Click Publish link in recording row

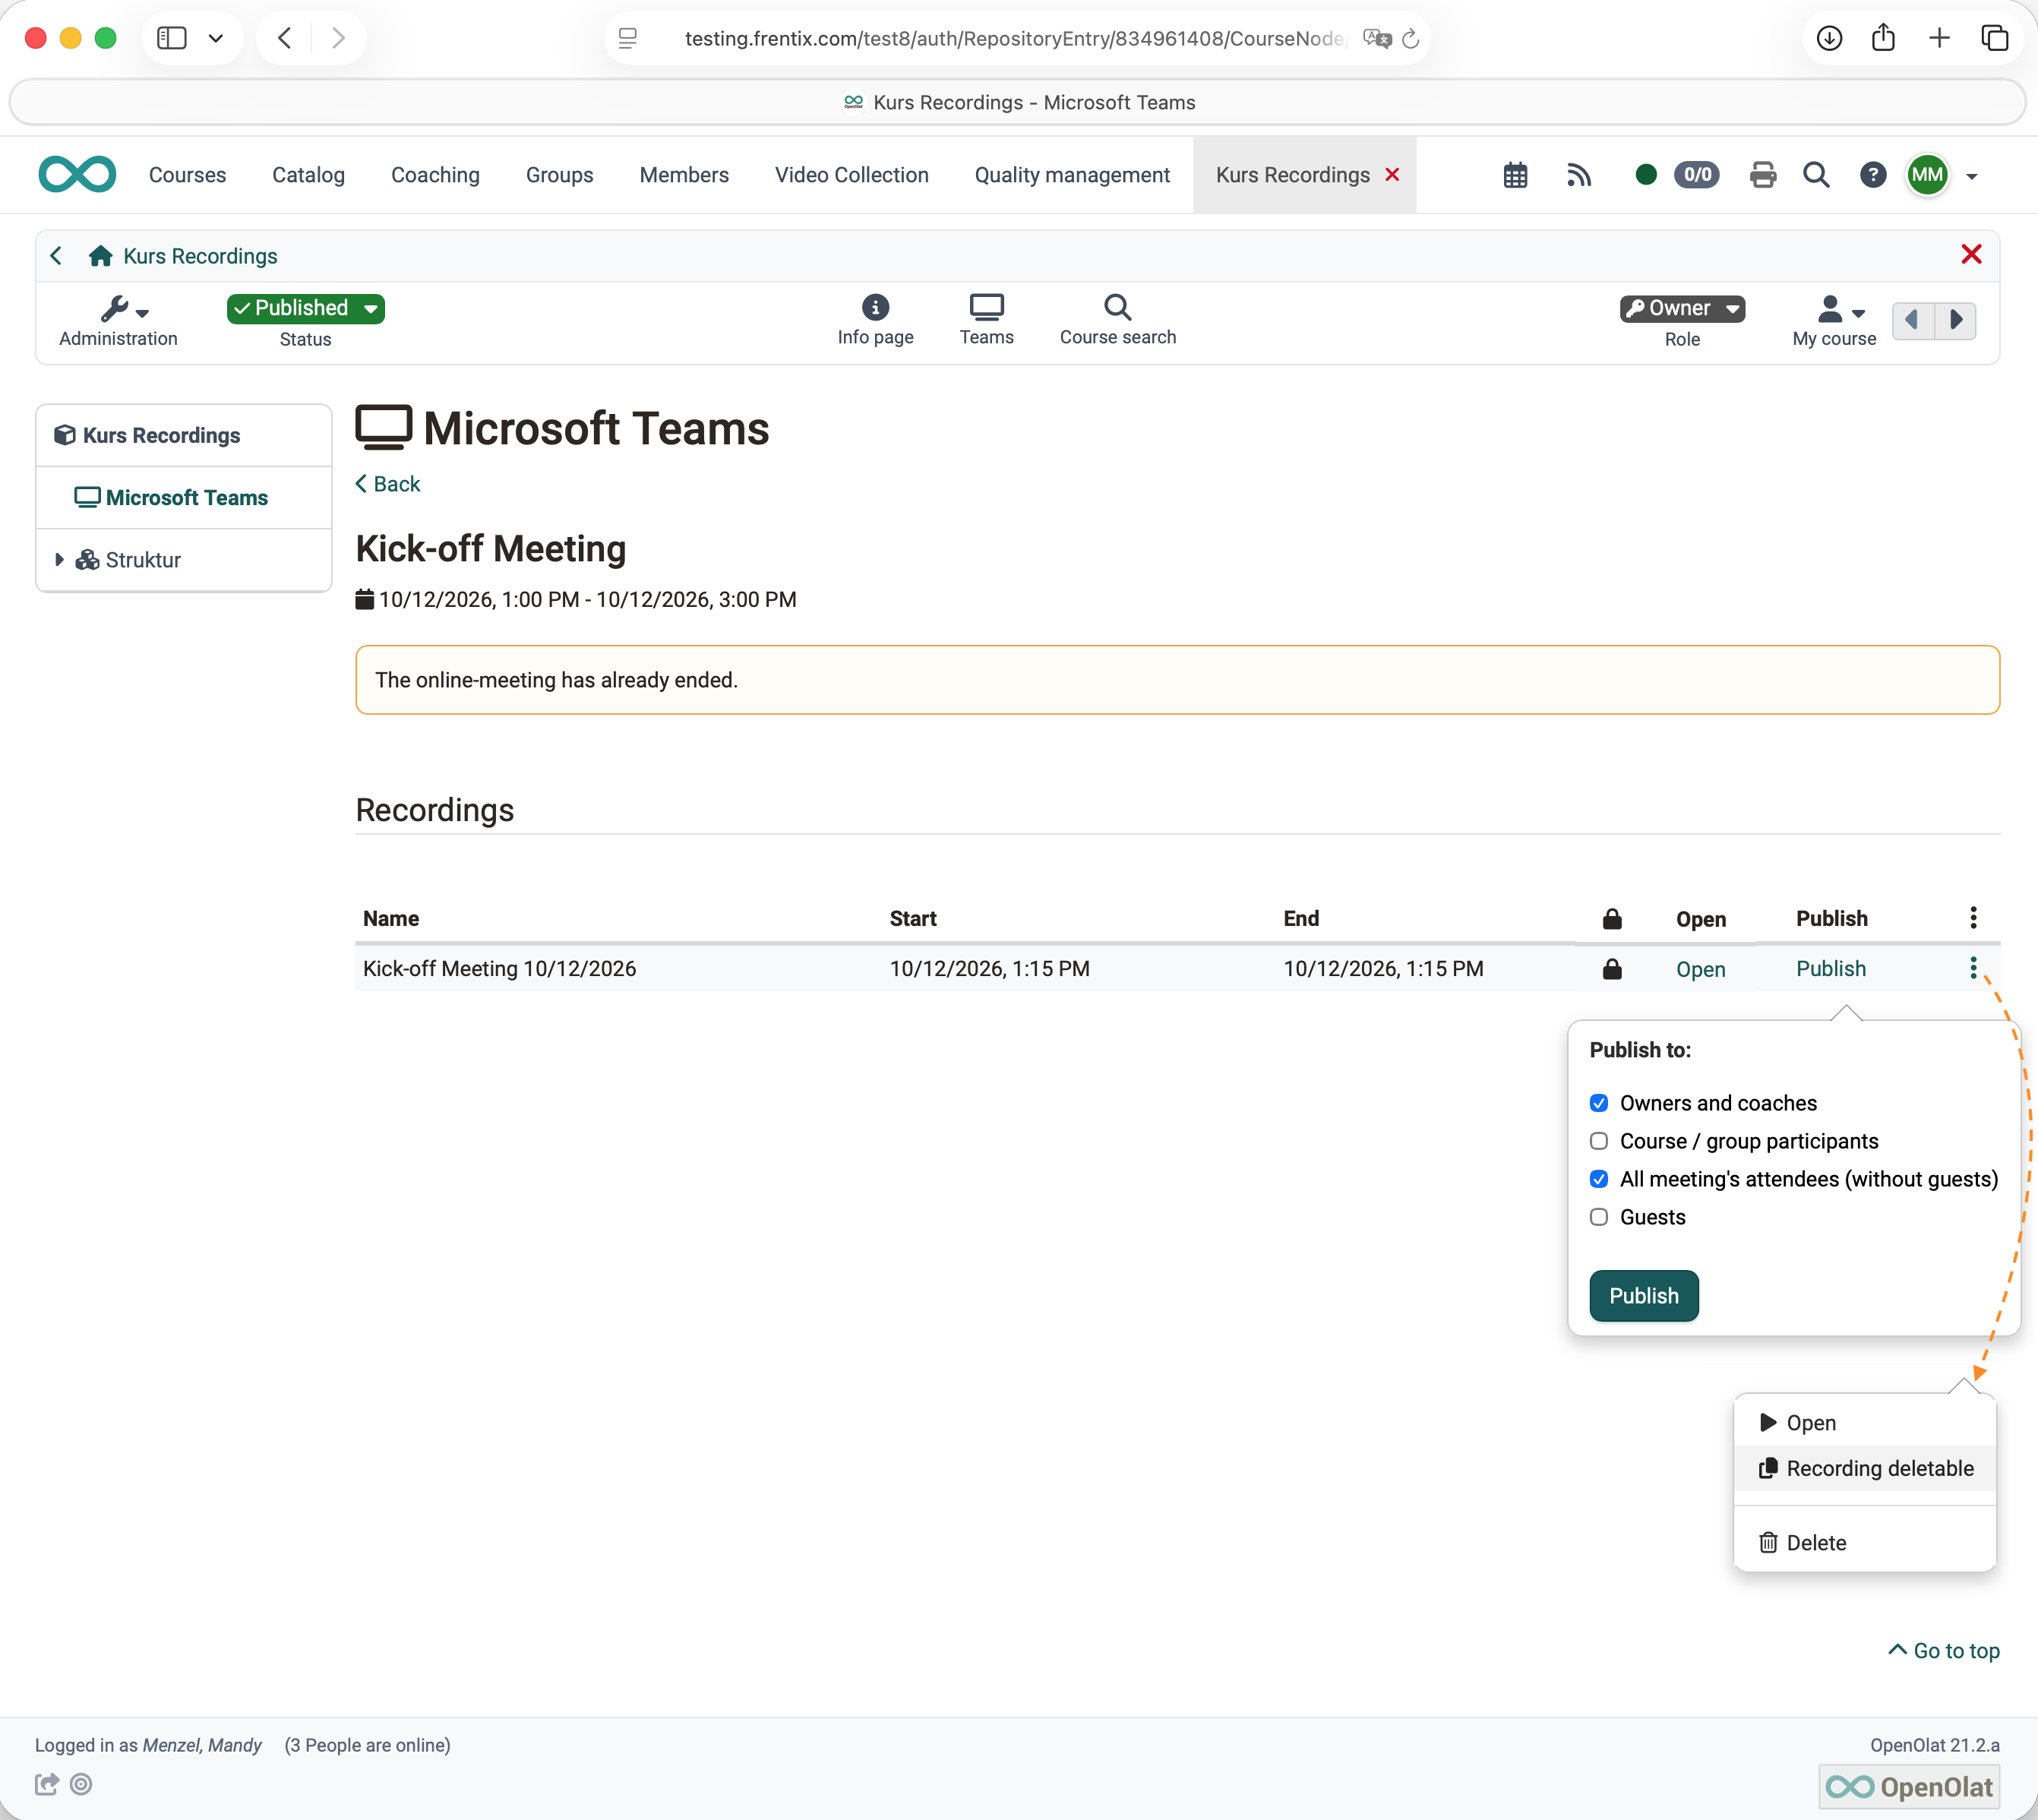(1830, 968)
